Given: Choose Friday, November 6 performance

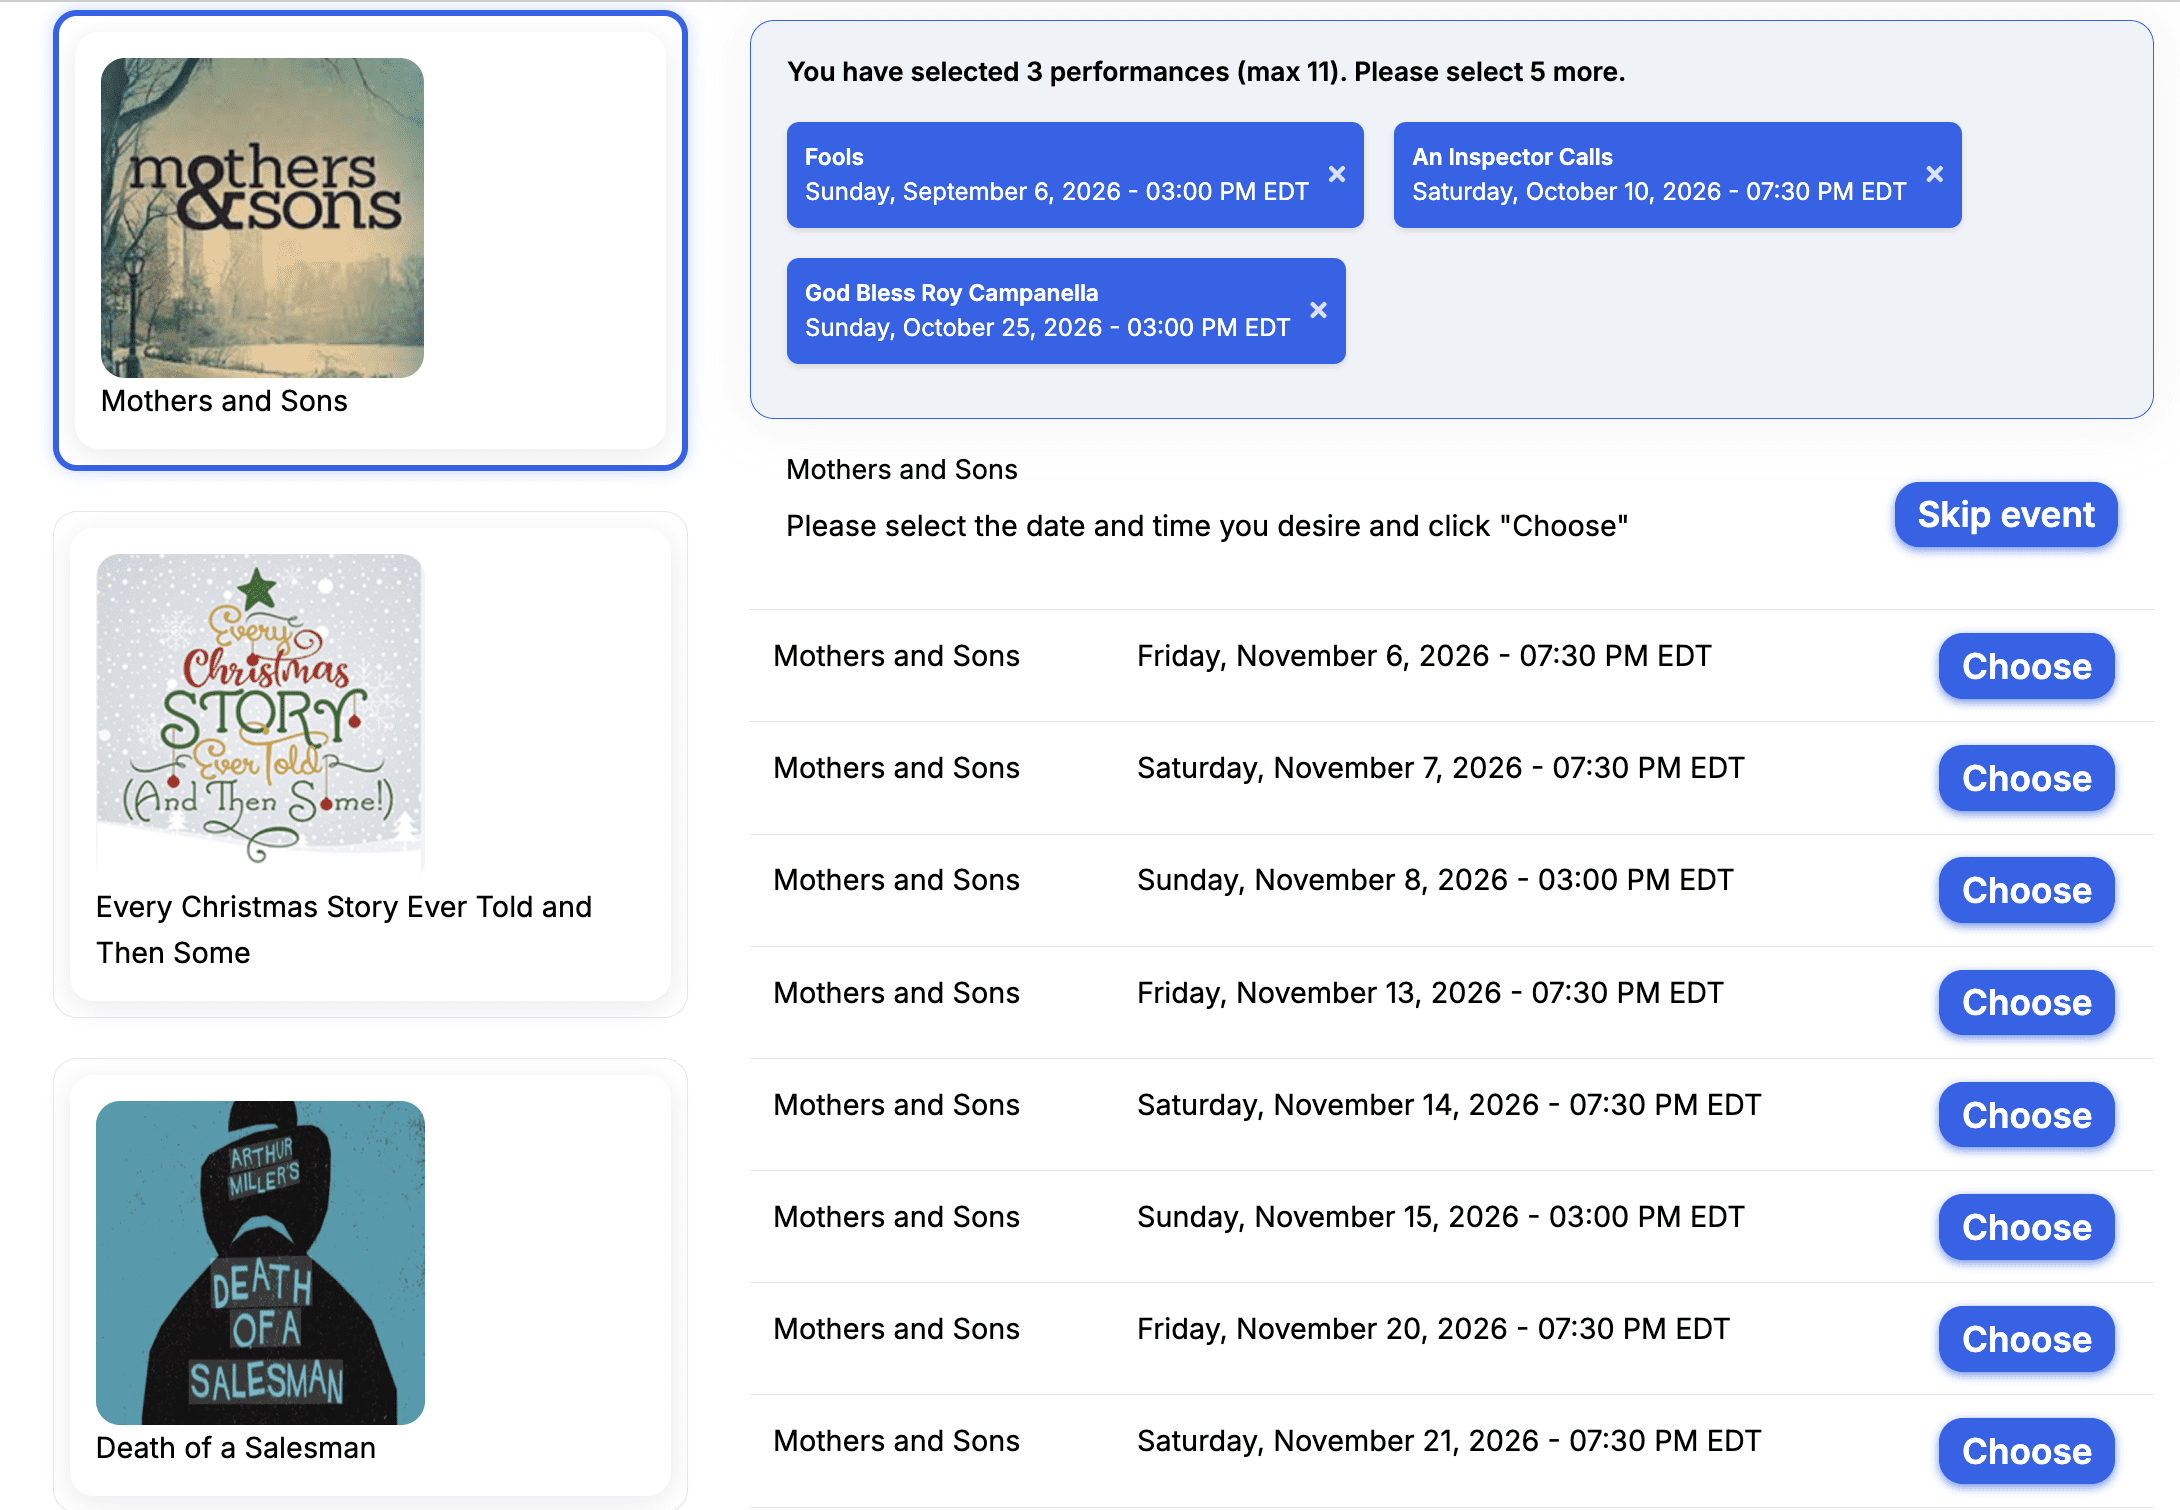Looking at the screenshot, I should [2026, 666].
